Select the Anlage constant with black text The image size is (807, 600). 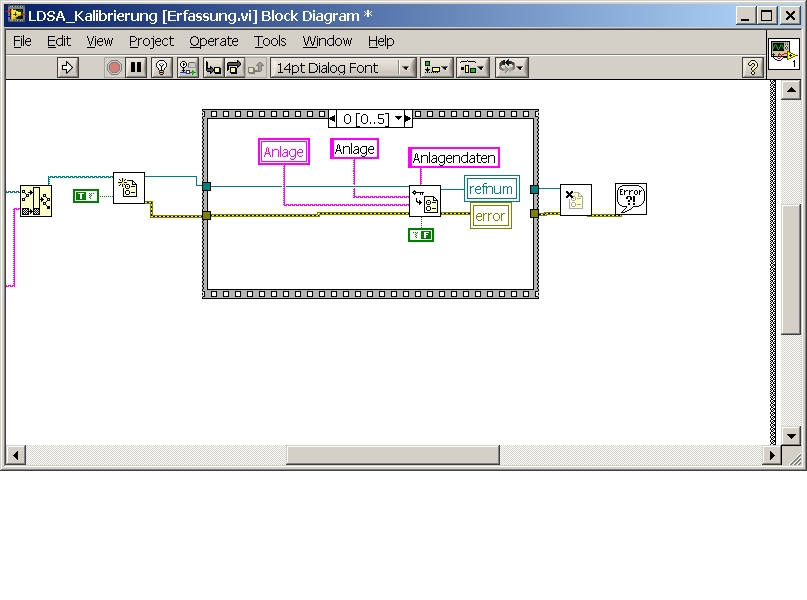(x=354, y=149)
